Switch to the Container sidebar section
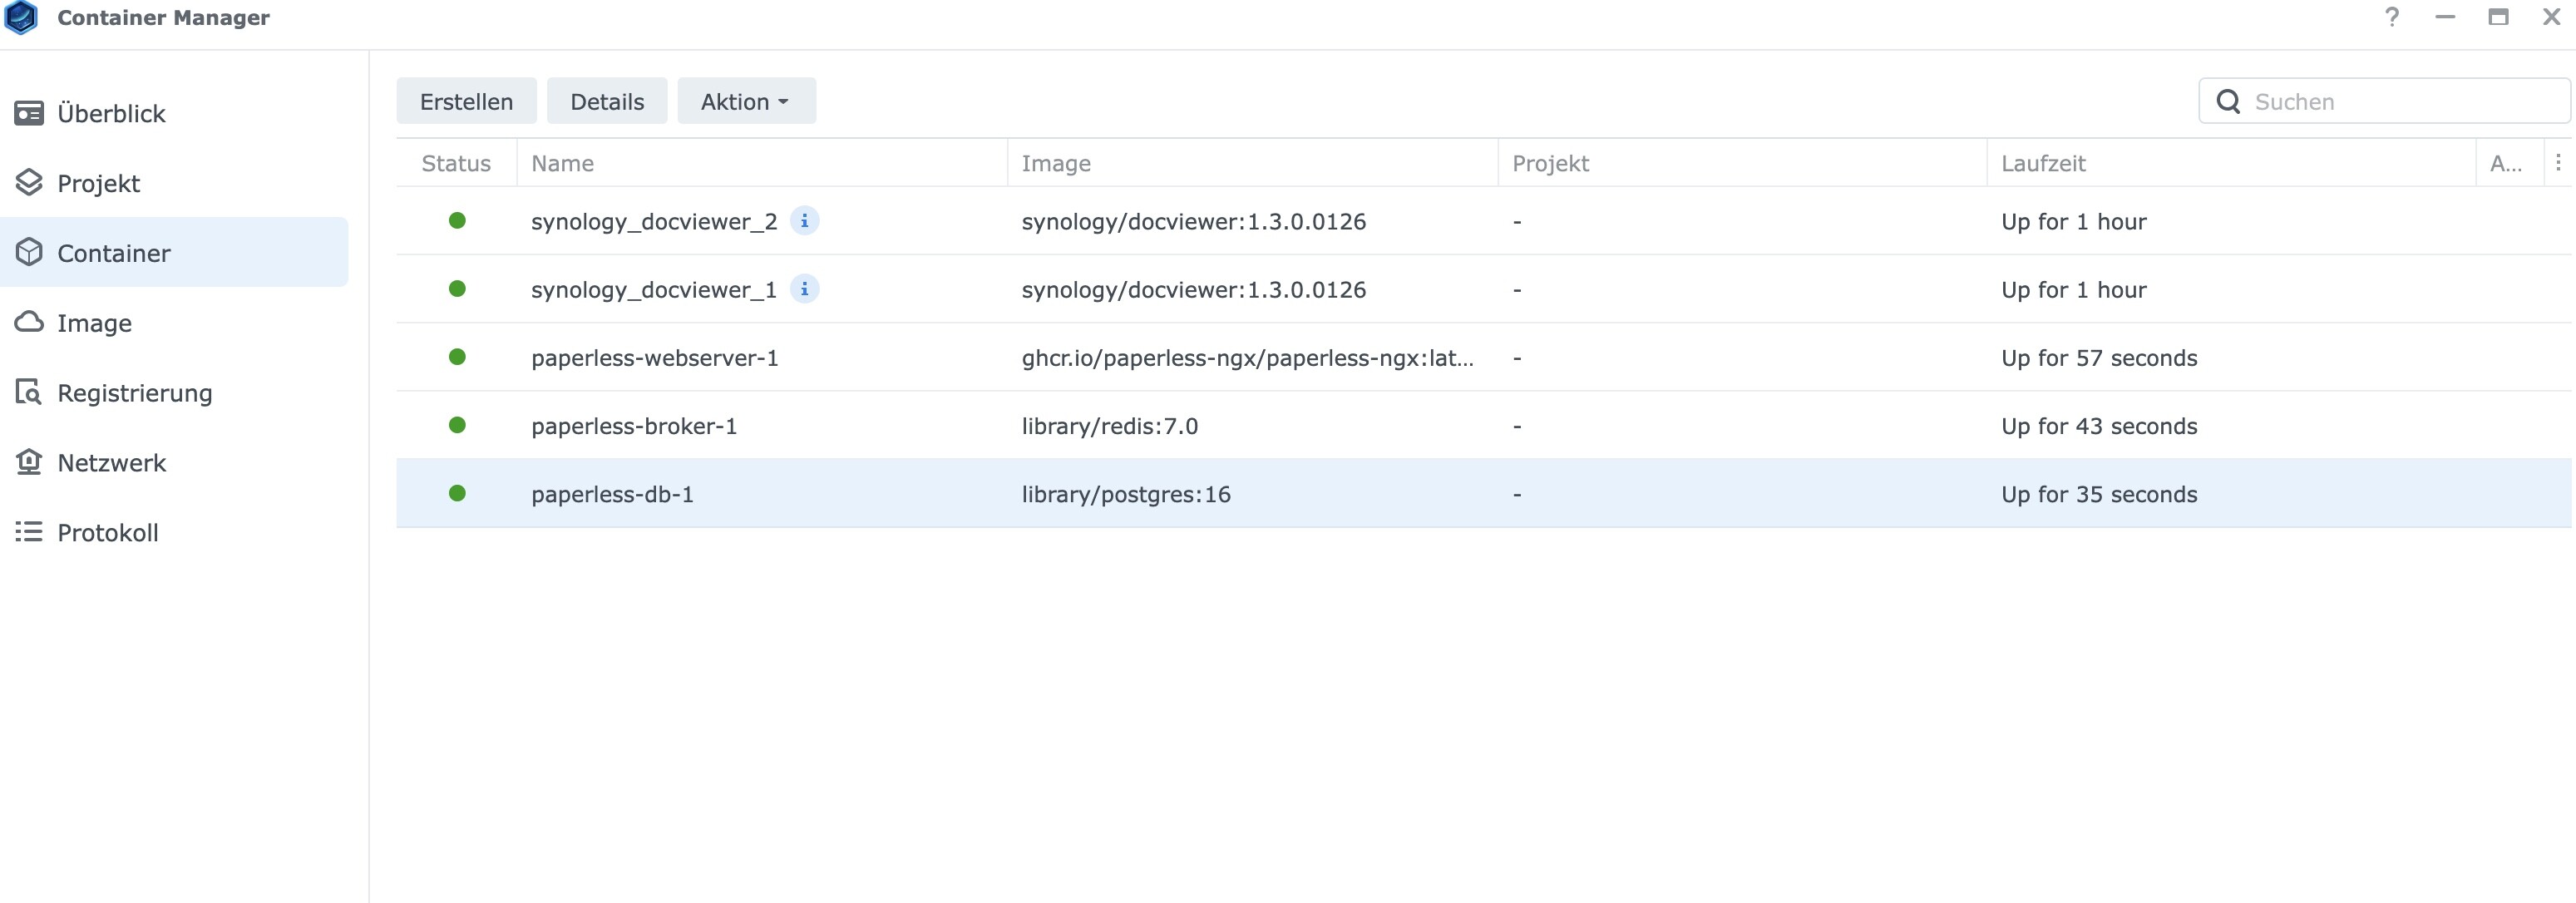Screen dimensions: 2576x903 113,253
